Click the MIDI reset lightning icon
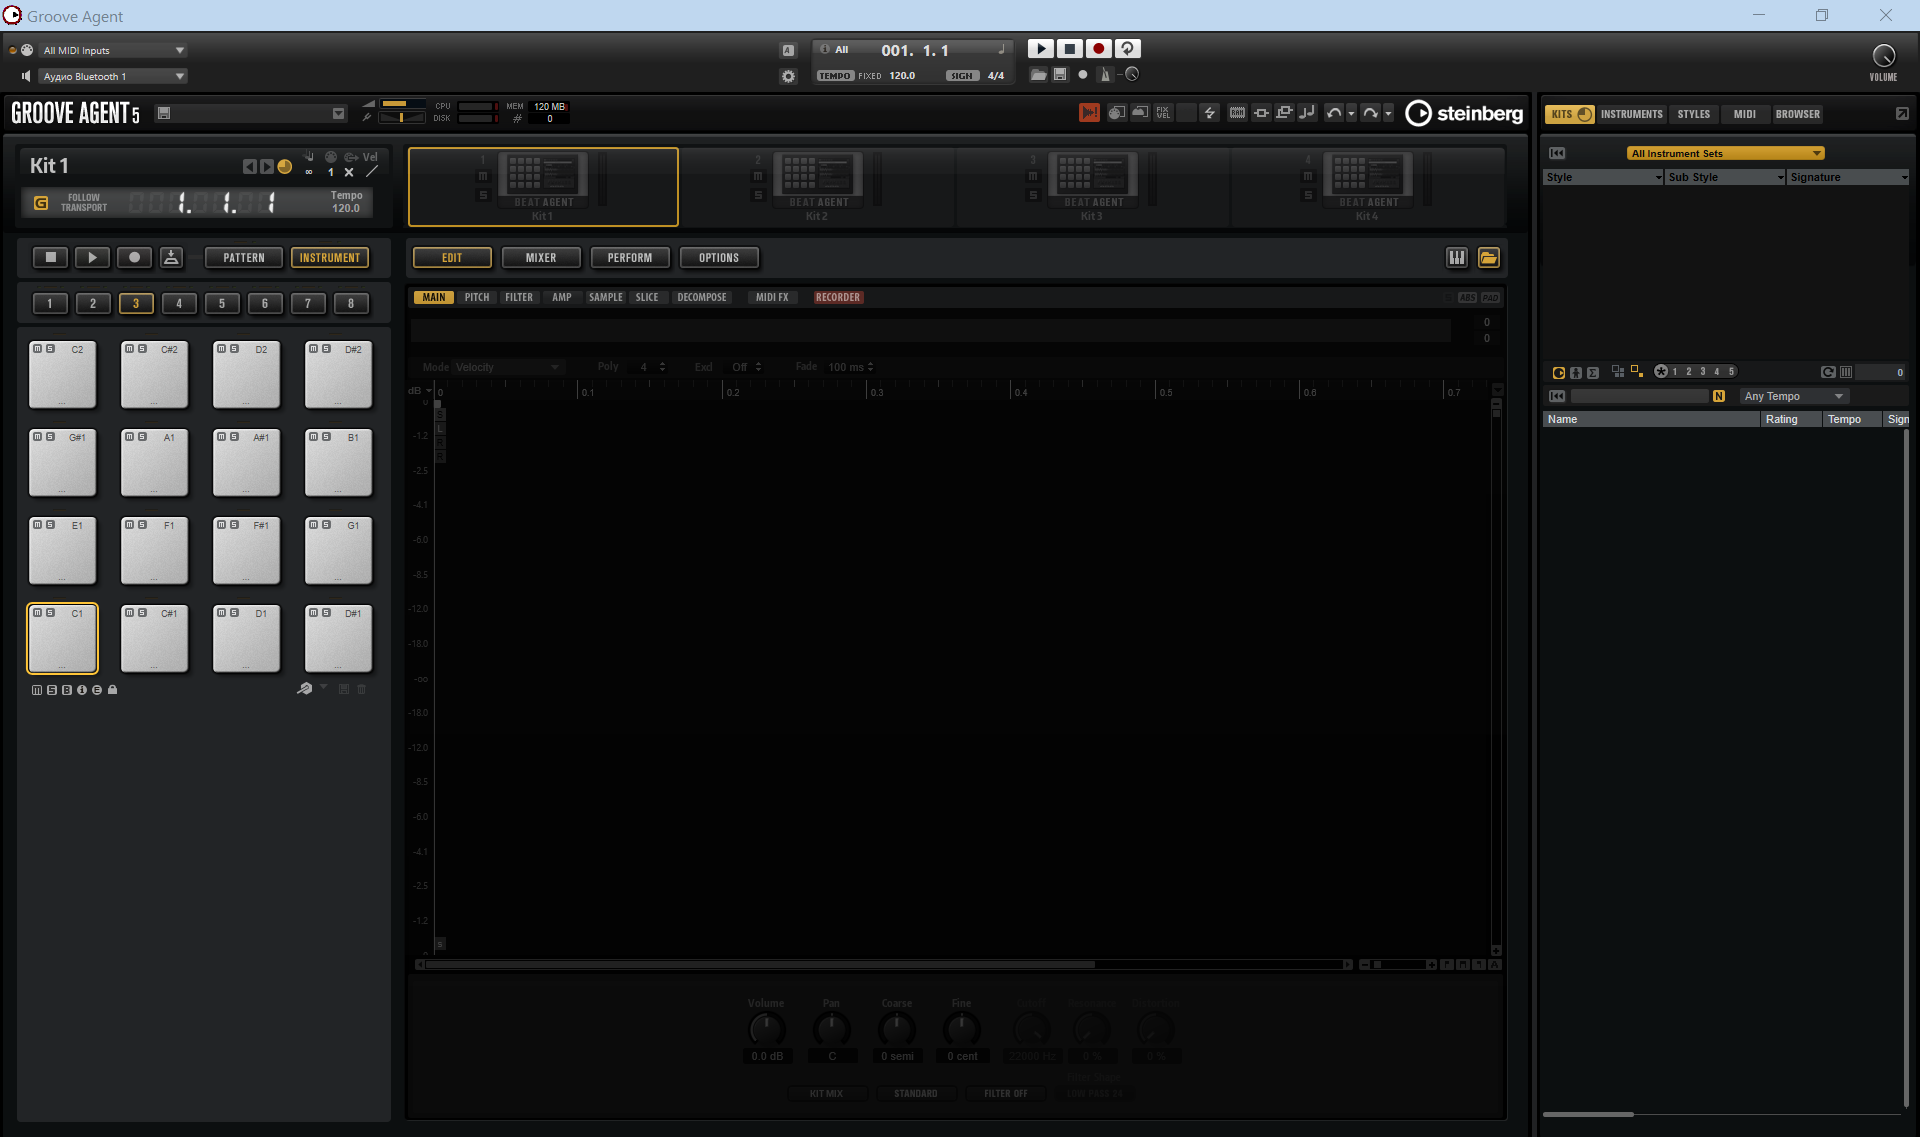The image size is (1920, 1137). 1210,113
